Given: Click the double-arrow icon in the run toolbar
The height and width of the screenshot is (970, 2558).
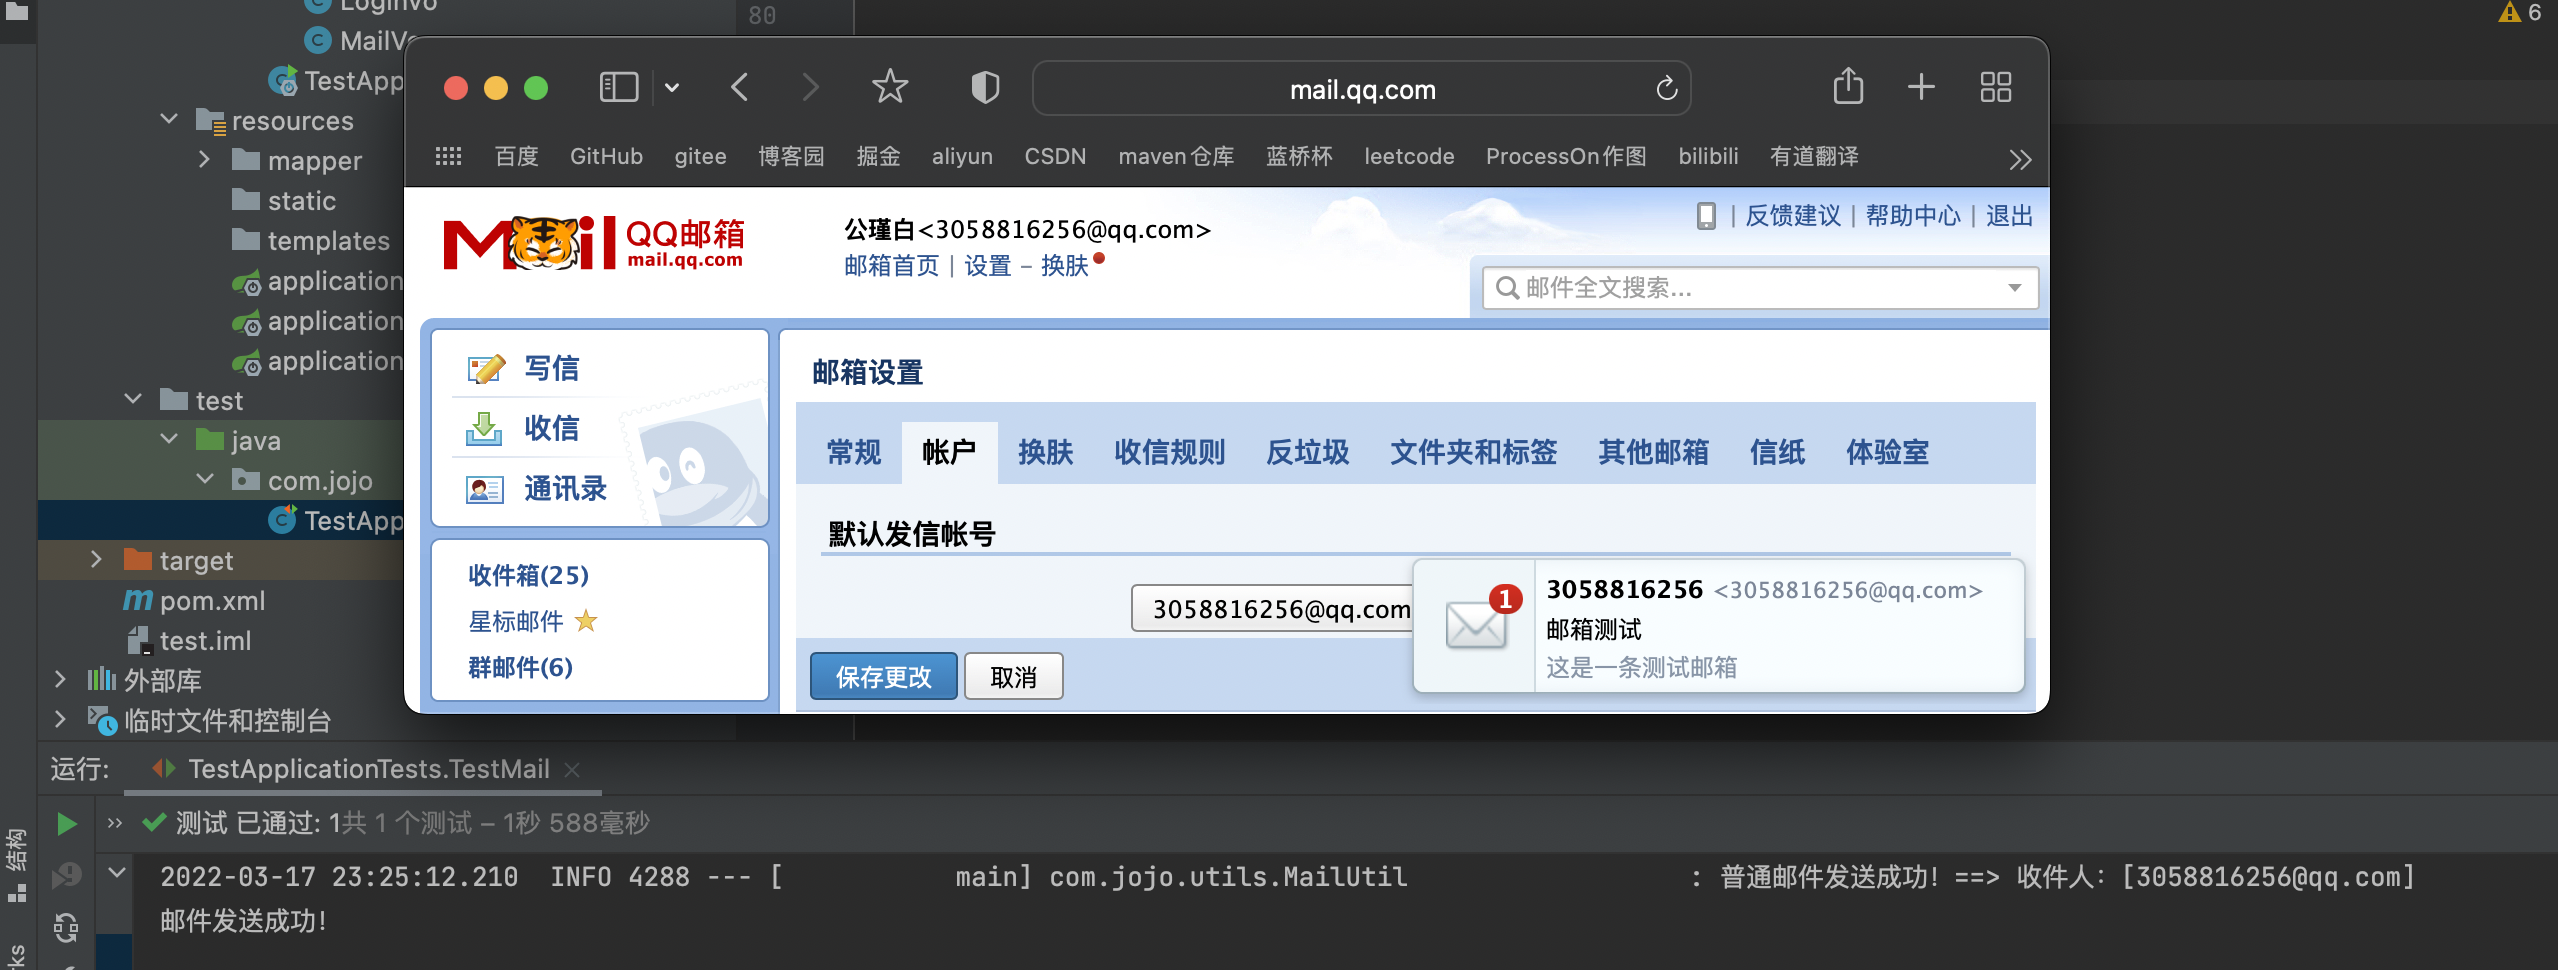Looking at the screenshot, I should (115, 823).
